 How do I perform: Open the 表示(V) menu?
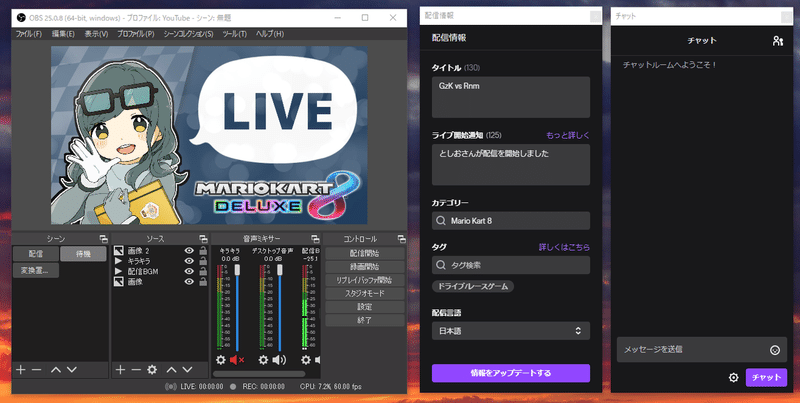click(96, 34)
